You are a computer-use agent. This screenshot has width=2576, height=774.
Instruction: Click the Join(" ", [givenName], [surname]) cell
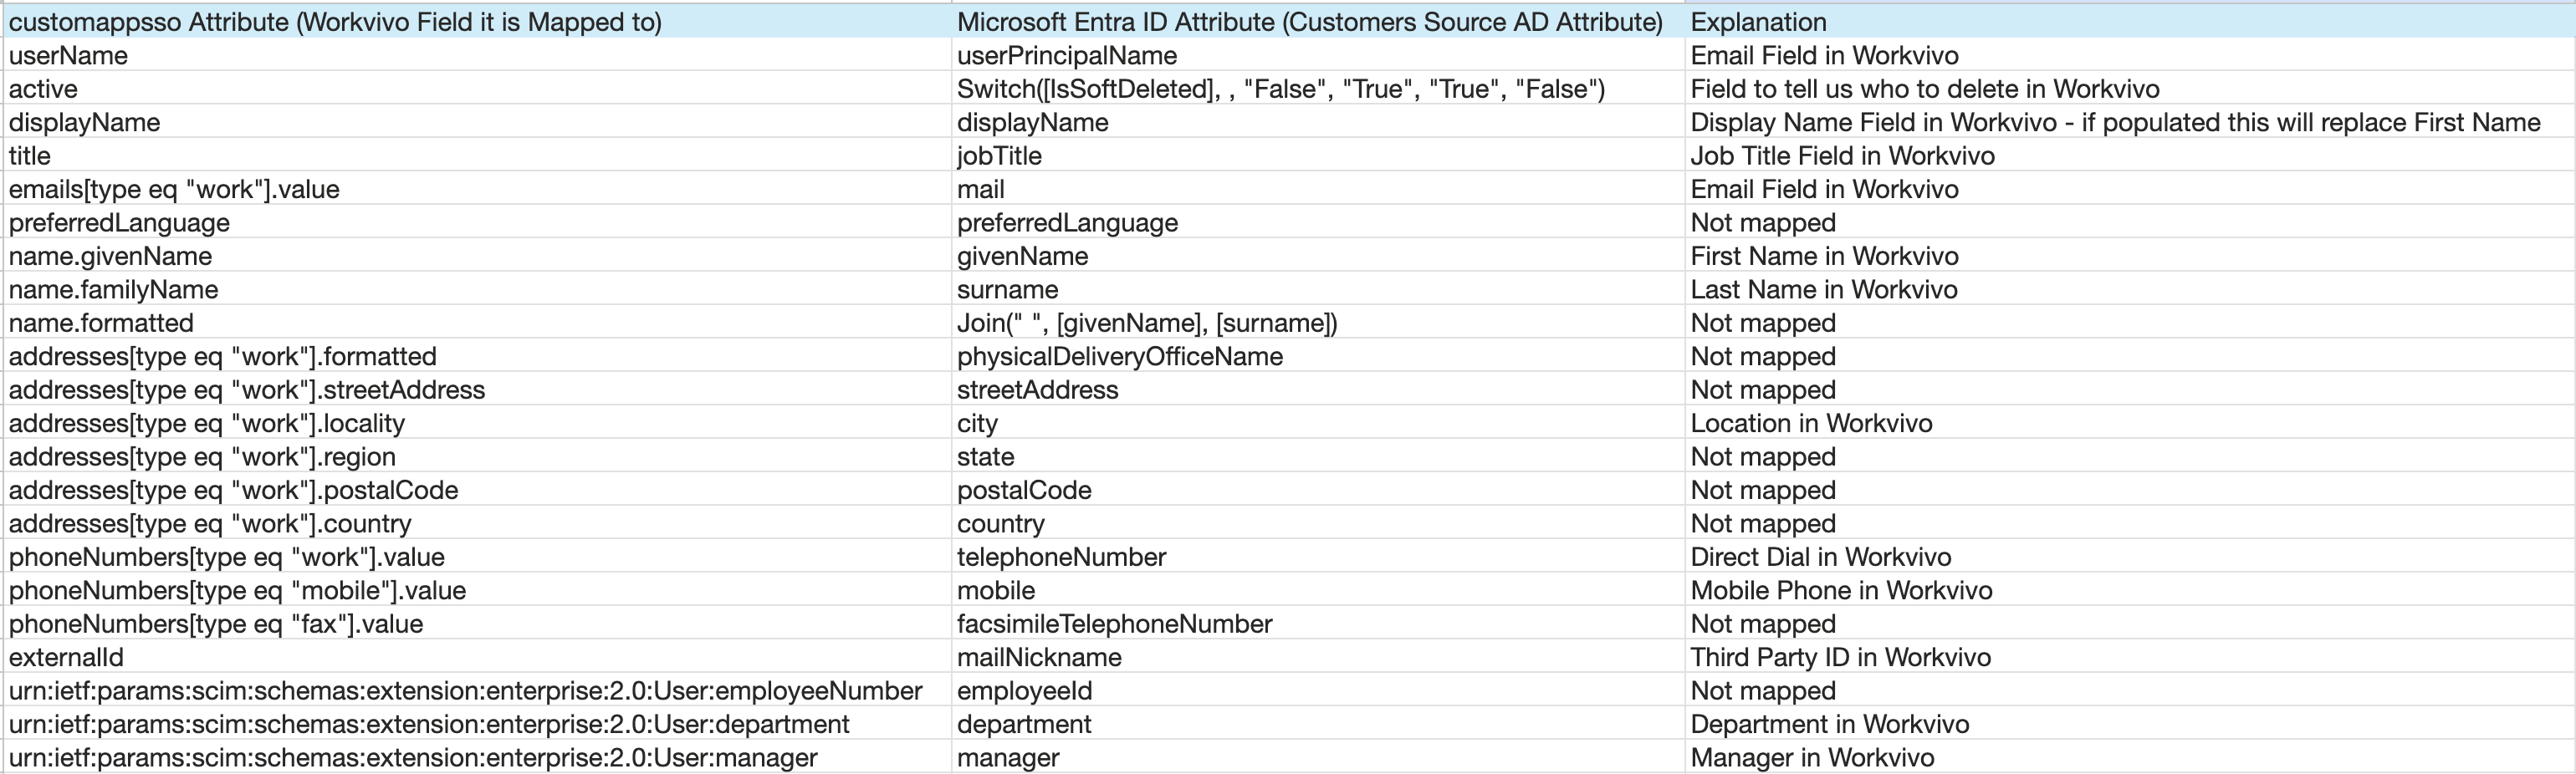click(x=1147, y=323)
